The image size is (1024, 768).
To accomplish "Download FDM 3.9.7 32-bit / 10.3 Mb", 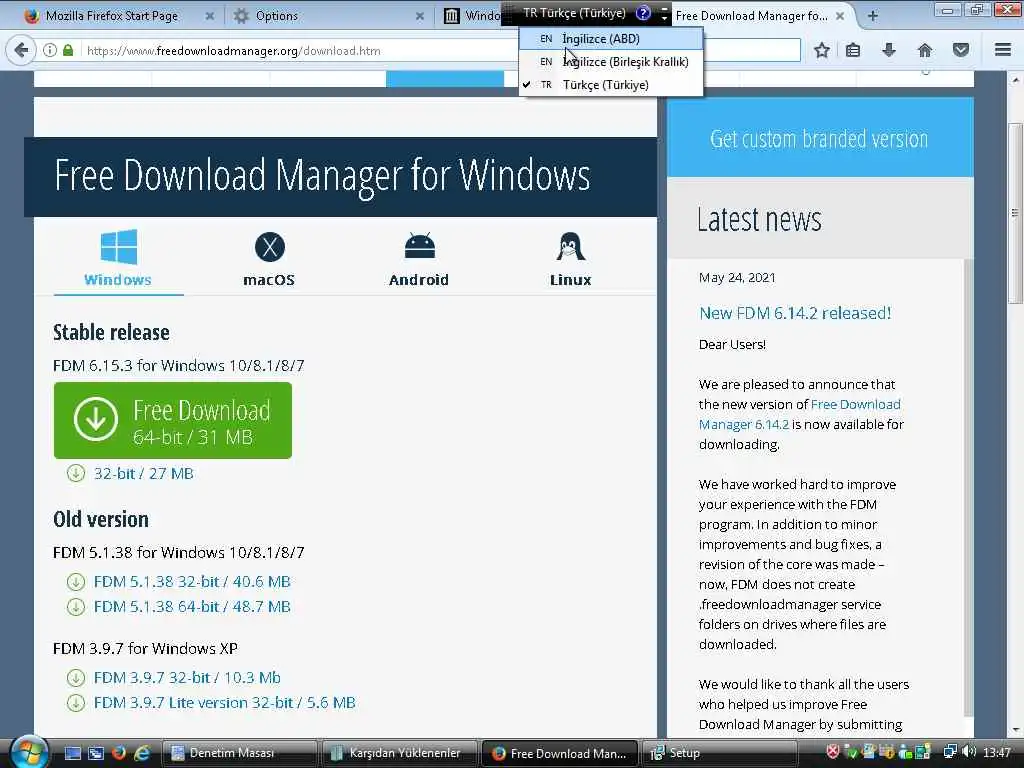I will click(x=187, y=678).
